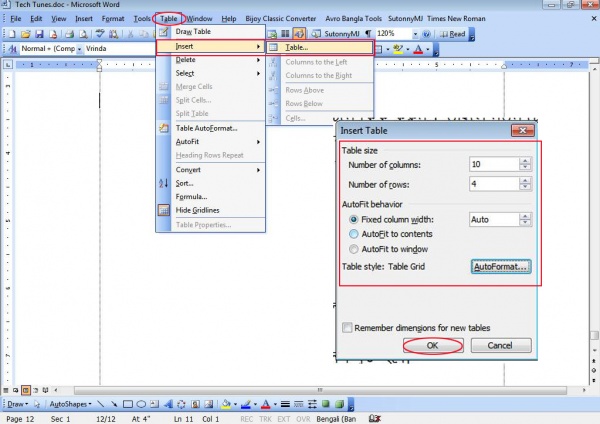Click the Save floppy disk icon
The width and height of the screenshot is (600, 424).
click(x=39, y=34)
